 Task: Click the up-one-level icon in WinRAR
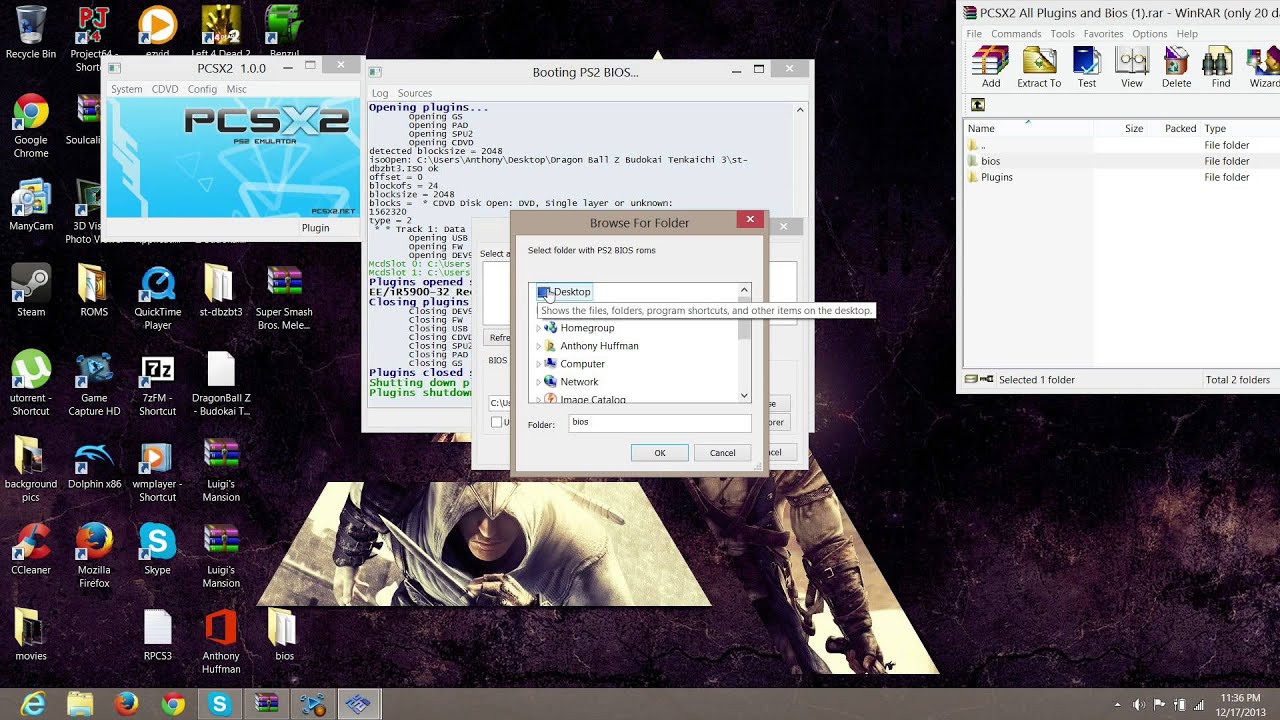978,105
